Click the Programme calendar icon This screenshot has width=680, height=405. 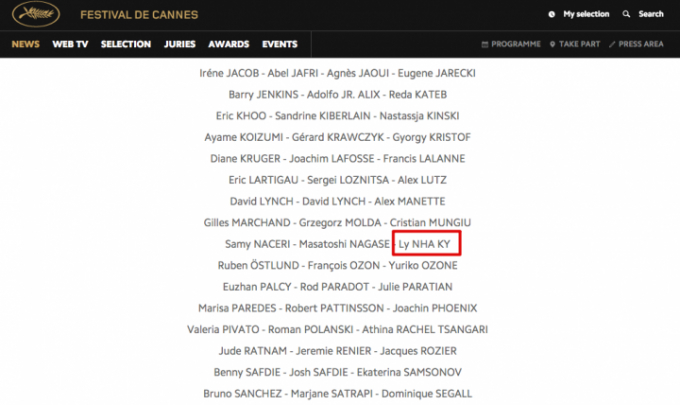click(485, 45)
